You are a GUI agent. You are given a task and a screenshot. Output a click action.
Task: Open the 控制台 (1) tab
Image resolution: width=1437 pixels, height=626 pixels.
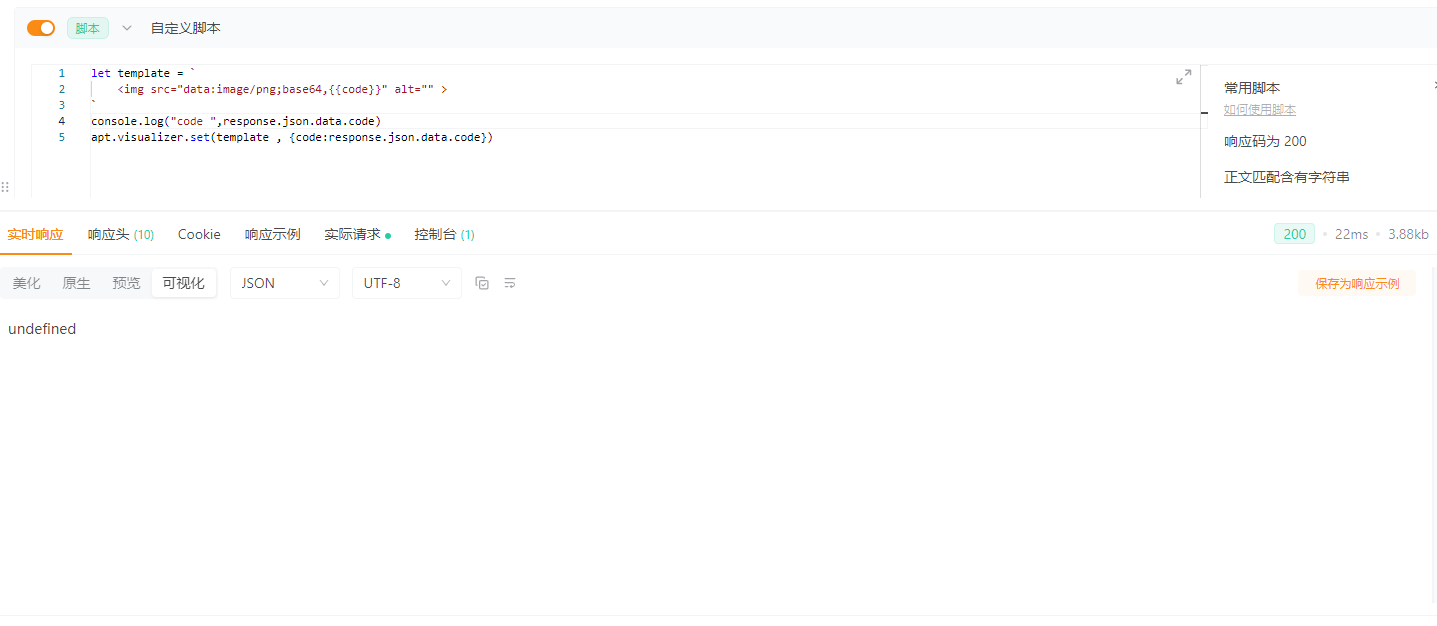point(445,234)
